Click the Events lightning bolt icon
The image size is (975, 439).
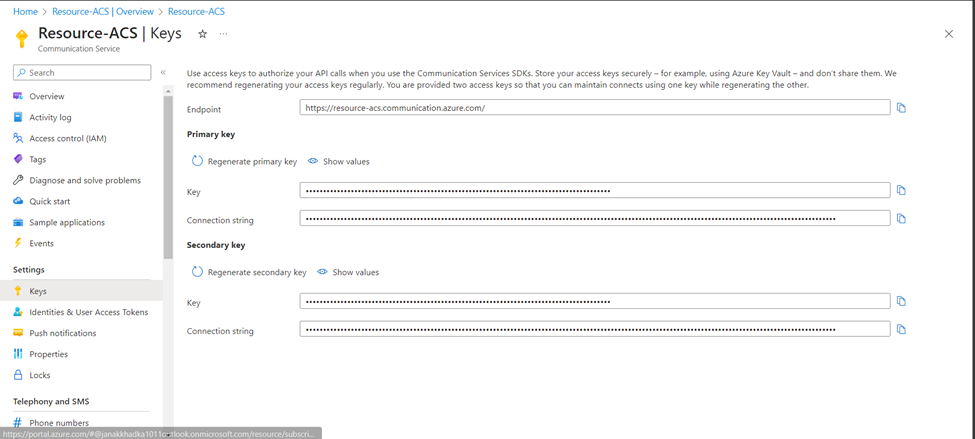[x=18, y=244]
